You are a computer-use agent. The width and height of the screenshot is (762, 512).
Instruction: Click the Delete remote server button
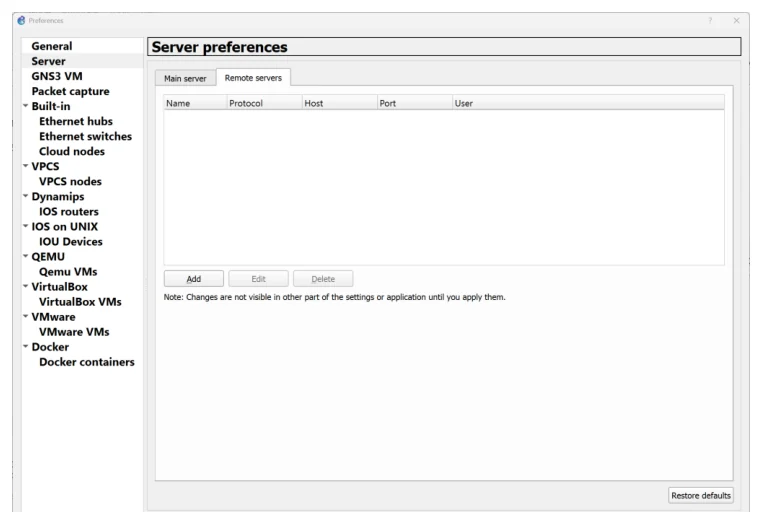coord(323,279)
